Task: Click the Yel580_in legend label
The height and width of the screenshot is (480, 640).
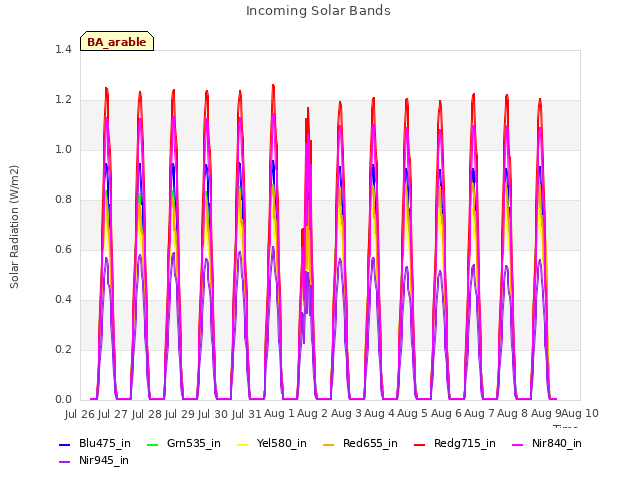Action: coord(282,443)
